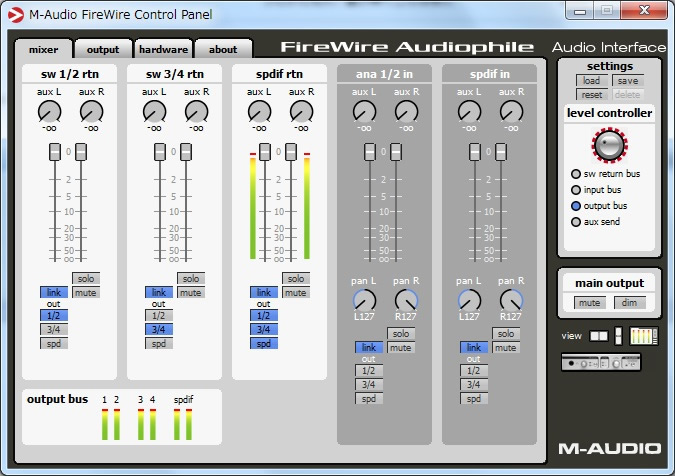Solo the sw 3/4 rtn channel
This screenshot has width=675, height=476.
191,278
